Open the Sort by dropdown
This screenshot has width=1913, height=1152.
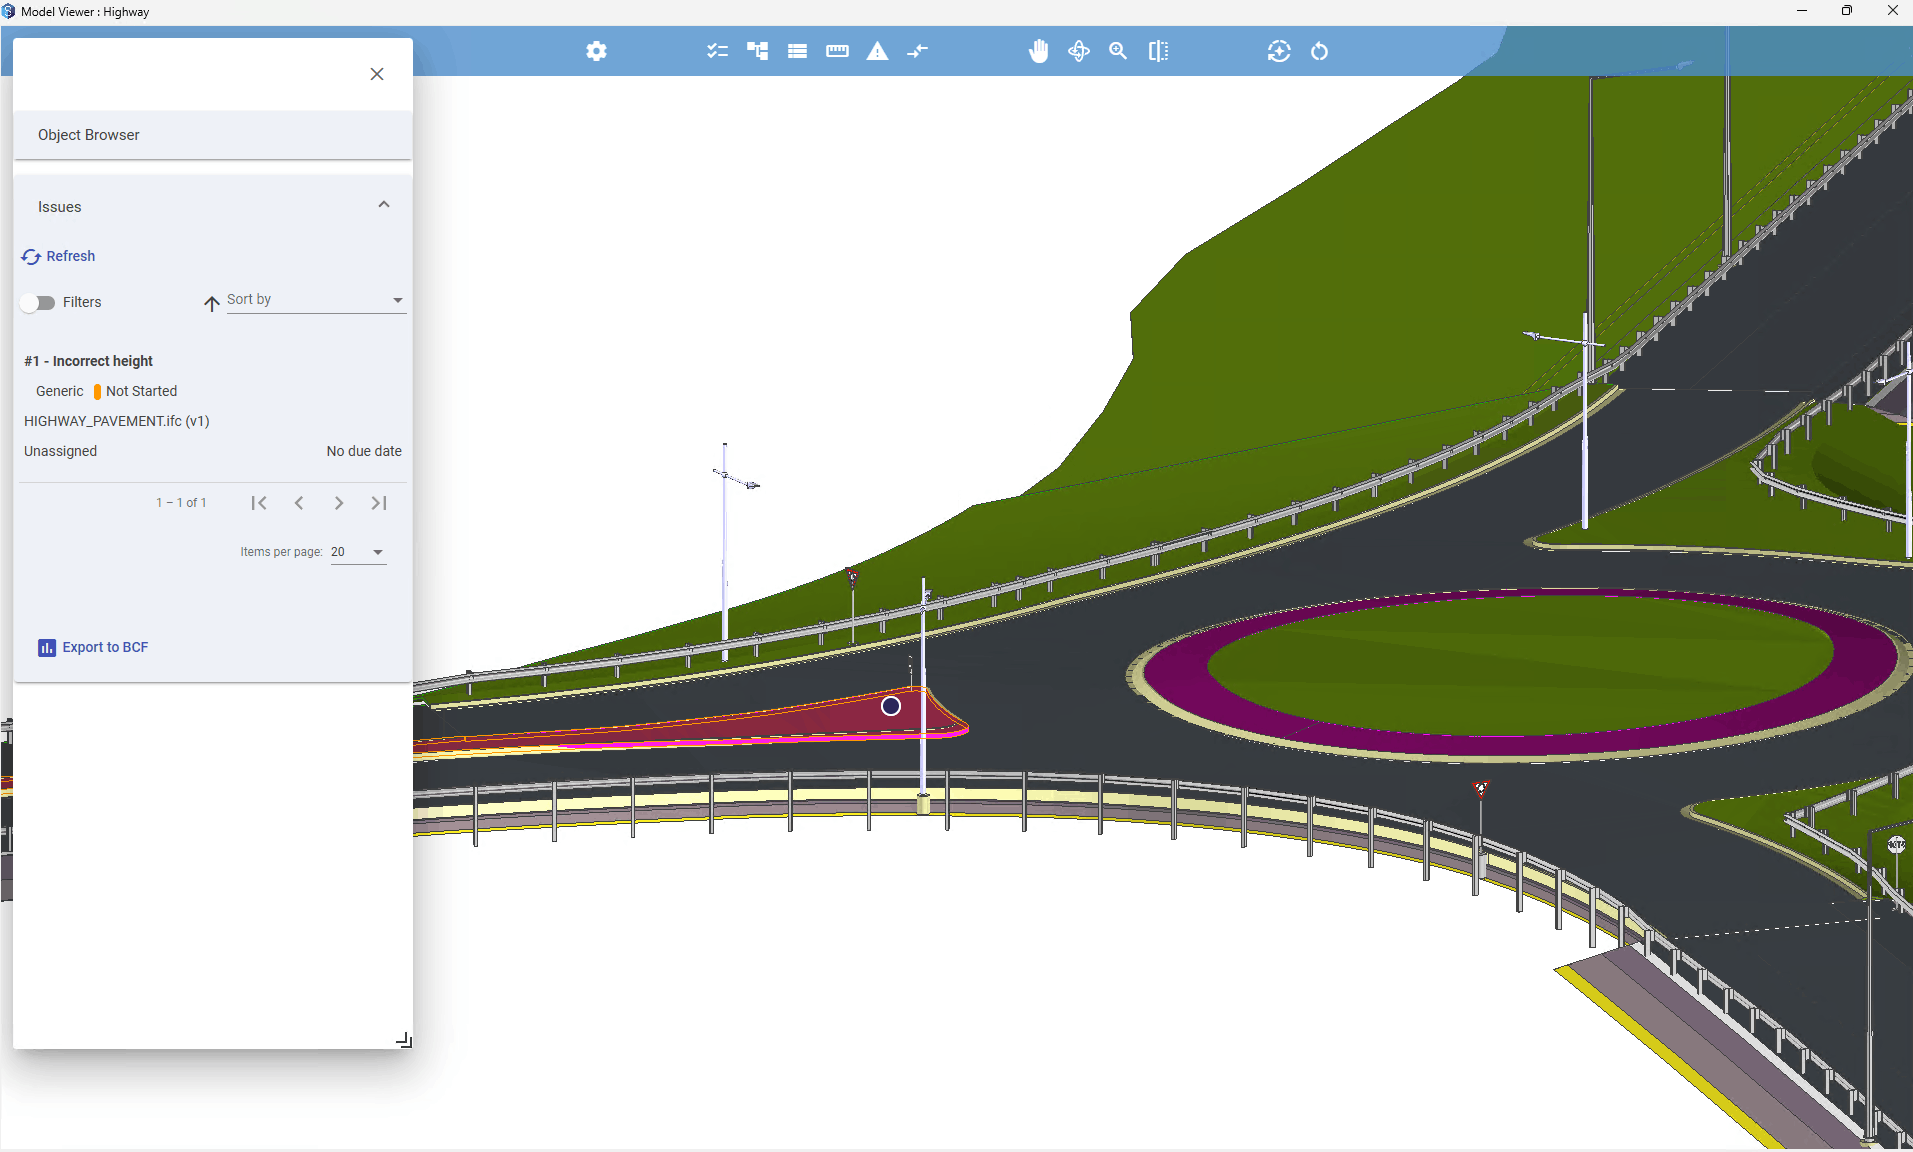click(316, 300)
